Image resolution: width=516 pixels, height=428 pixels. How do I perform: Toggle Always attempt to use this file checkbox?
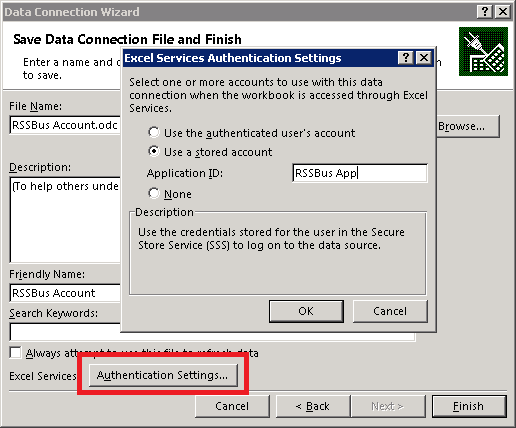point(15,353)
